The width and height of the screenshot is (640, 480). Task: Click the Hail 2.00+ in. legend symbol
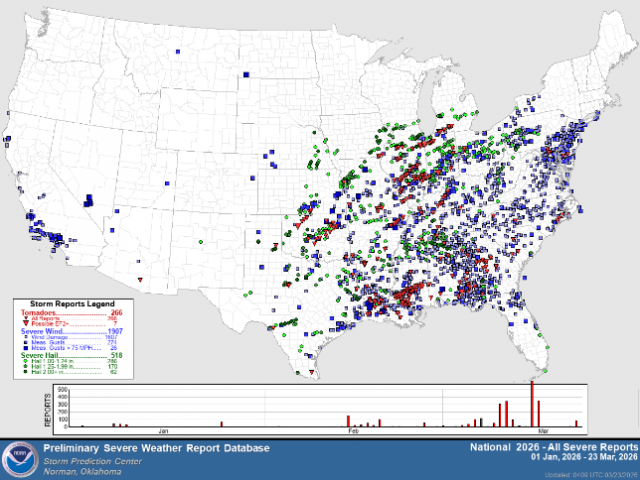pos(24,370)
